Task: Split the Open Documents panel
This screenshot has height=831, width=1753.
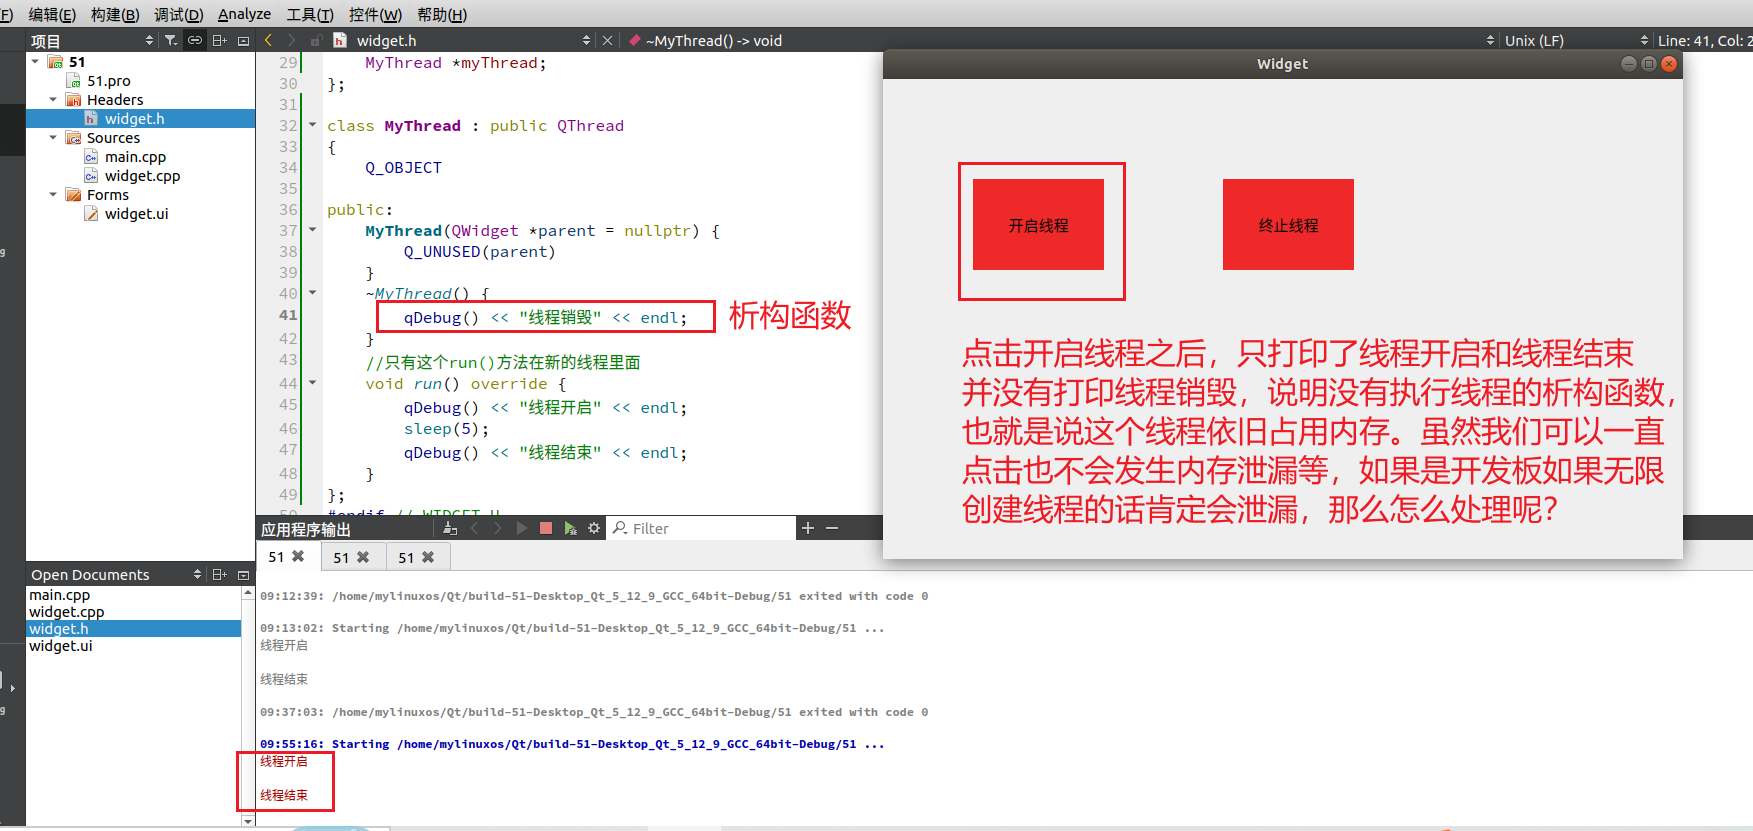Action: click(x=220, y=574)
